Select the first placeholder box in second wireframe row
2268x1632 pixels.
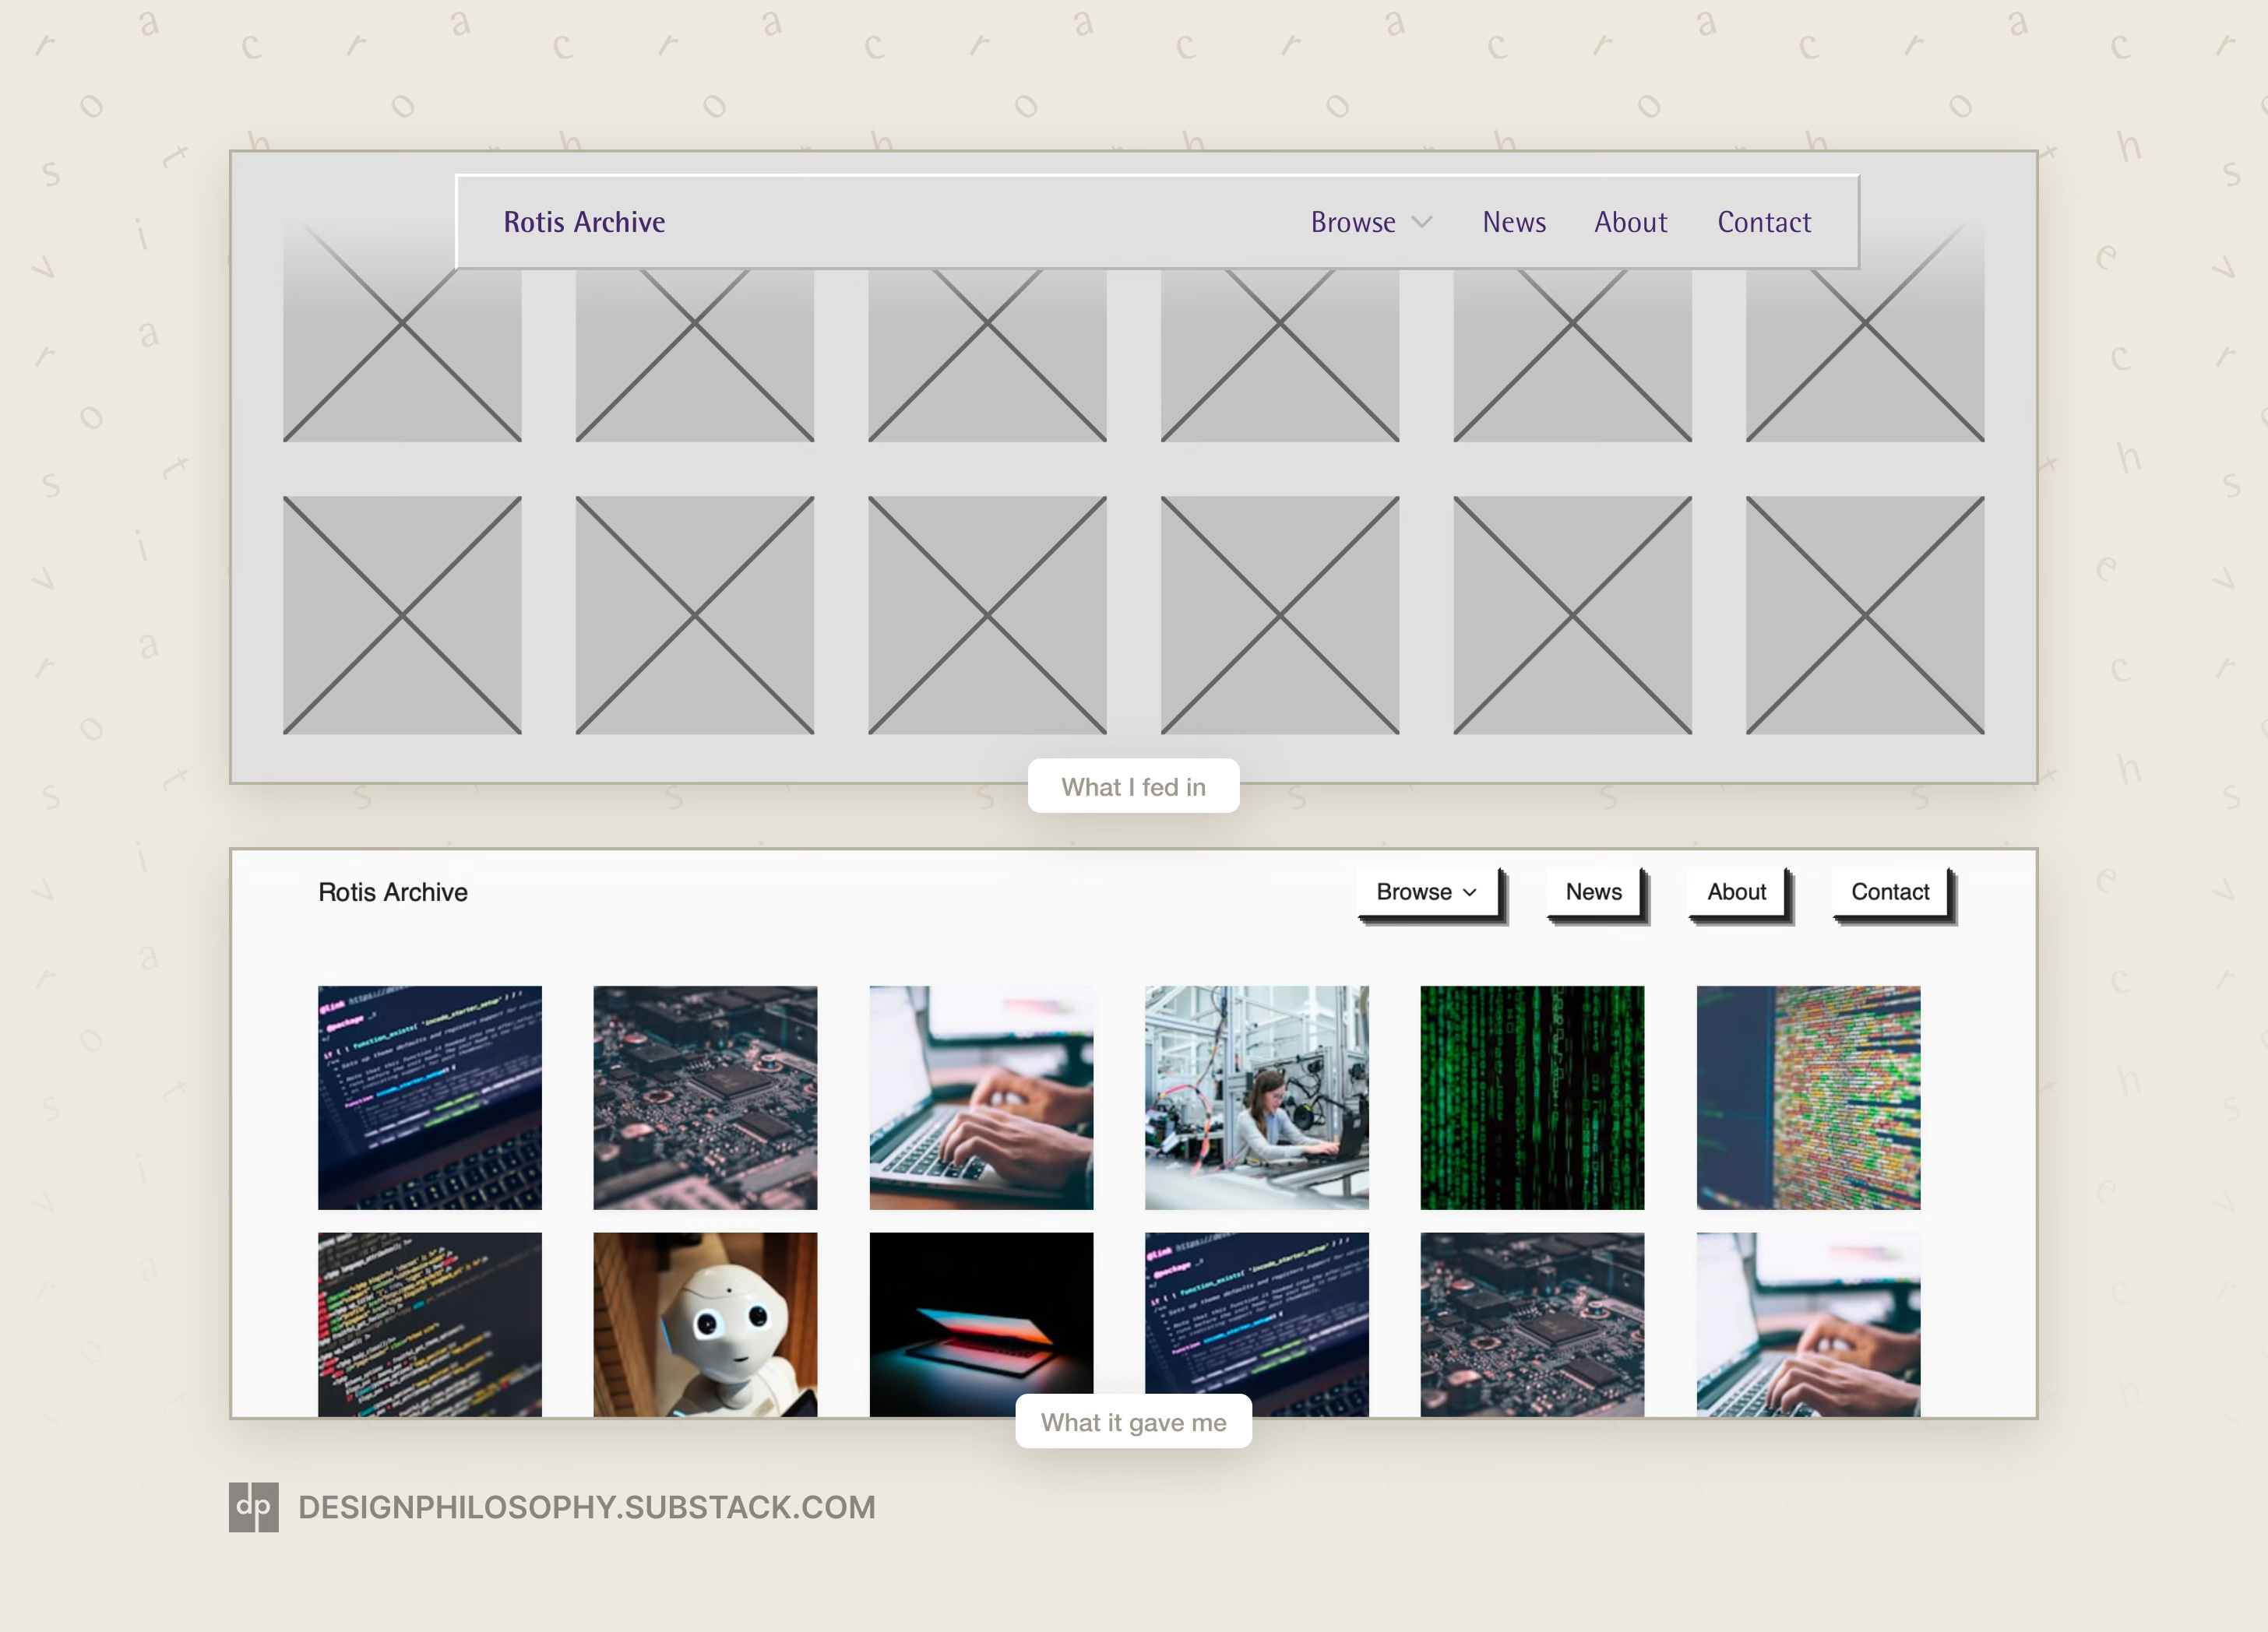pos(402,615)
